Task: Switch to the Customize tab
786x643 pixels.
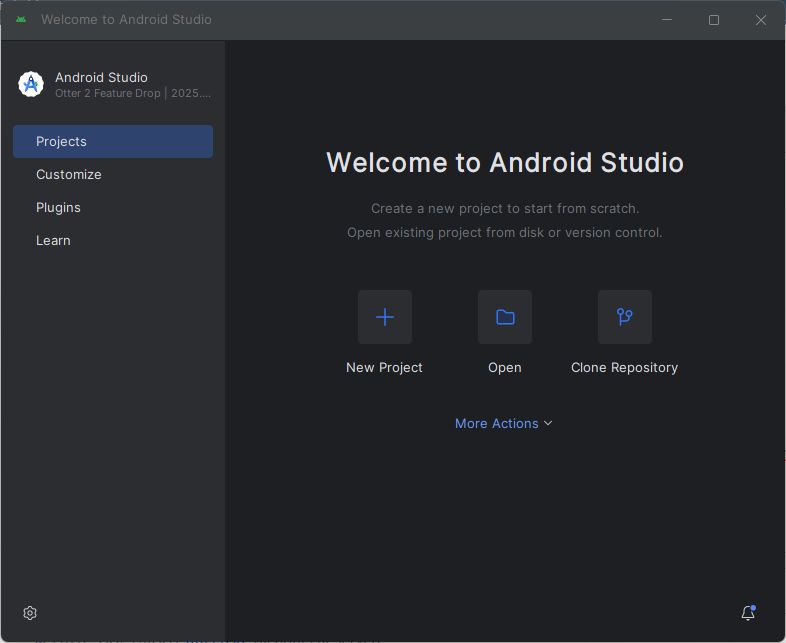Action: [x=113, y=174]
